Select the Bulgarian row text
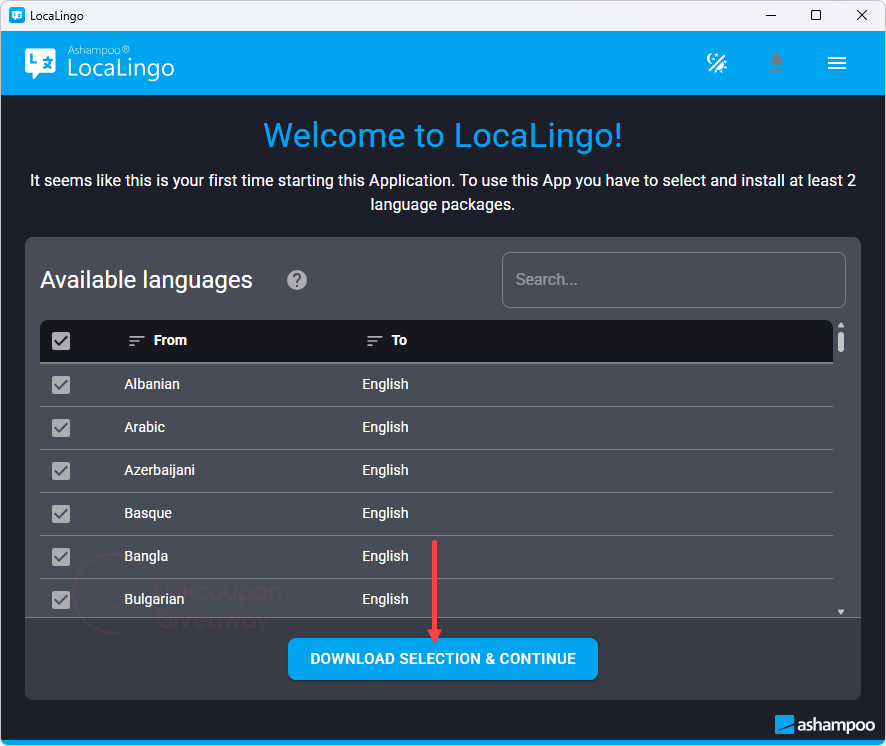 (x=154, y=599)
